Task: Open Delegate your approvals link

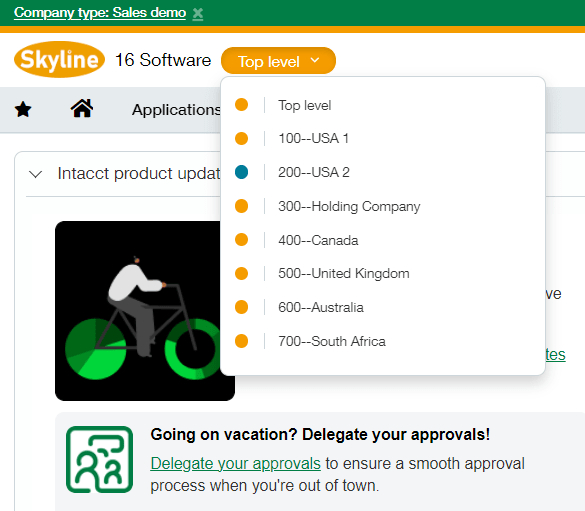Action: [x=235, y=464]
